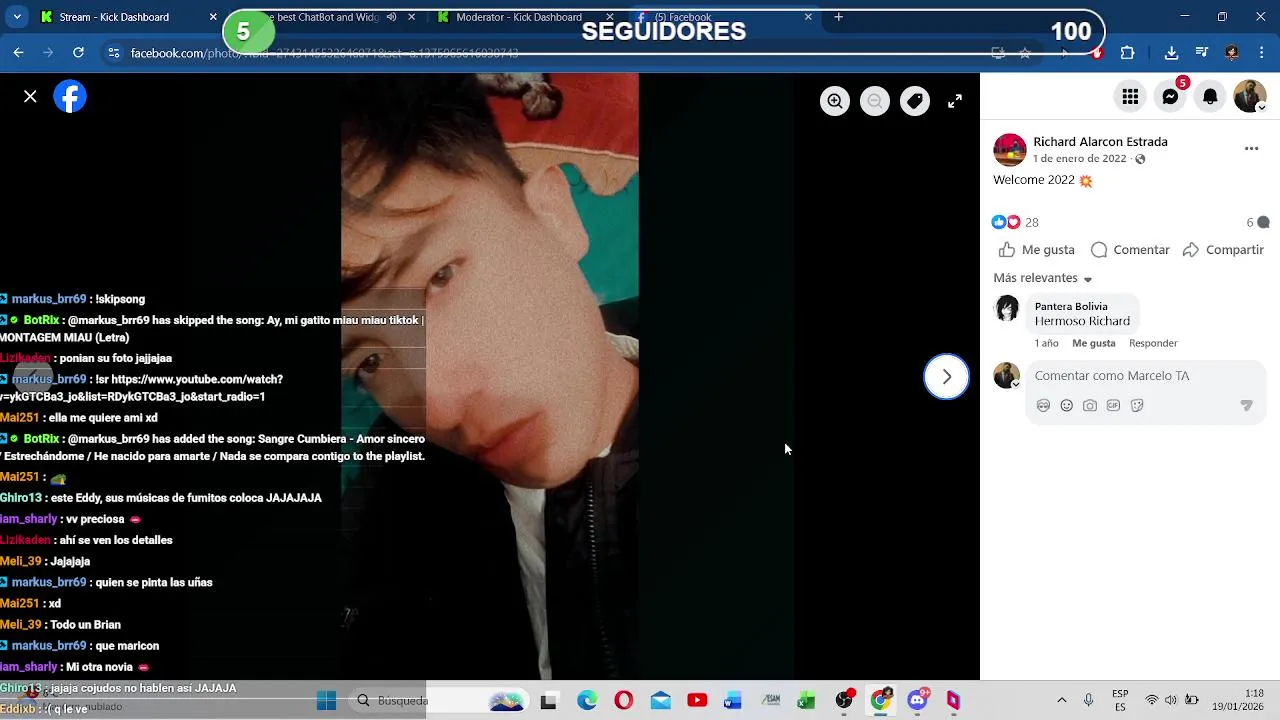The image size is (1280, 720).
Task: Show hidden system tray icons
Action: pyautogui.click(x=1061, y=701)
